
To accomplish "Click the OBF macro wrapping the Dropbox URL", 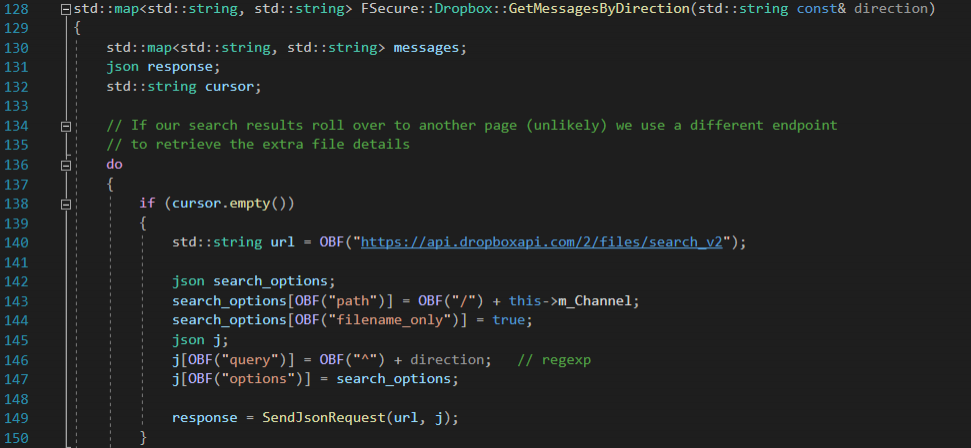I will coord(332,242).
